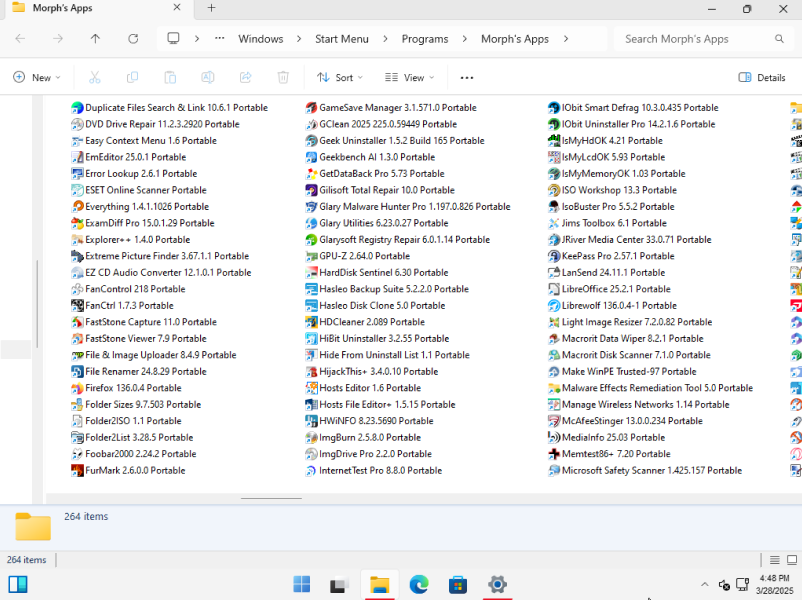Open the New item dropdown

37,78
